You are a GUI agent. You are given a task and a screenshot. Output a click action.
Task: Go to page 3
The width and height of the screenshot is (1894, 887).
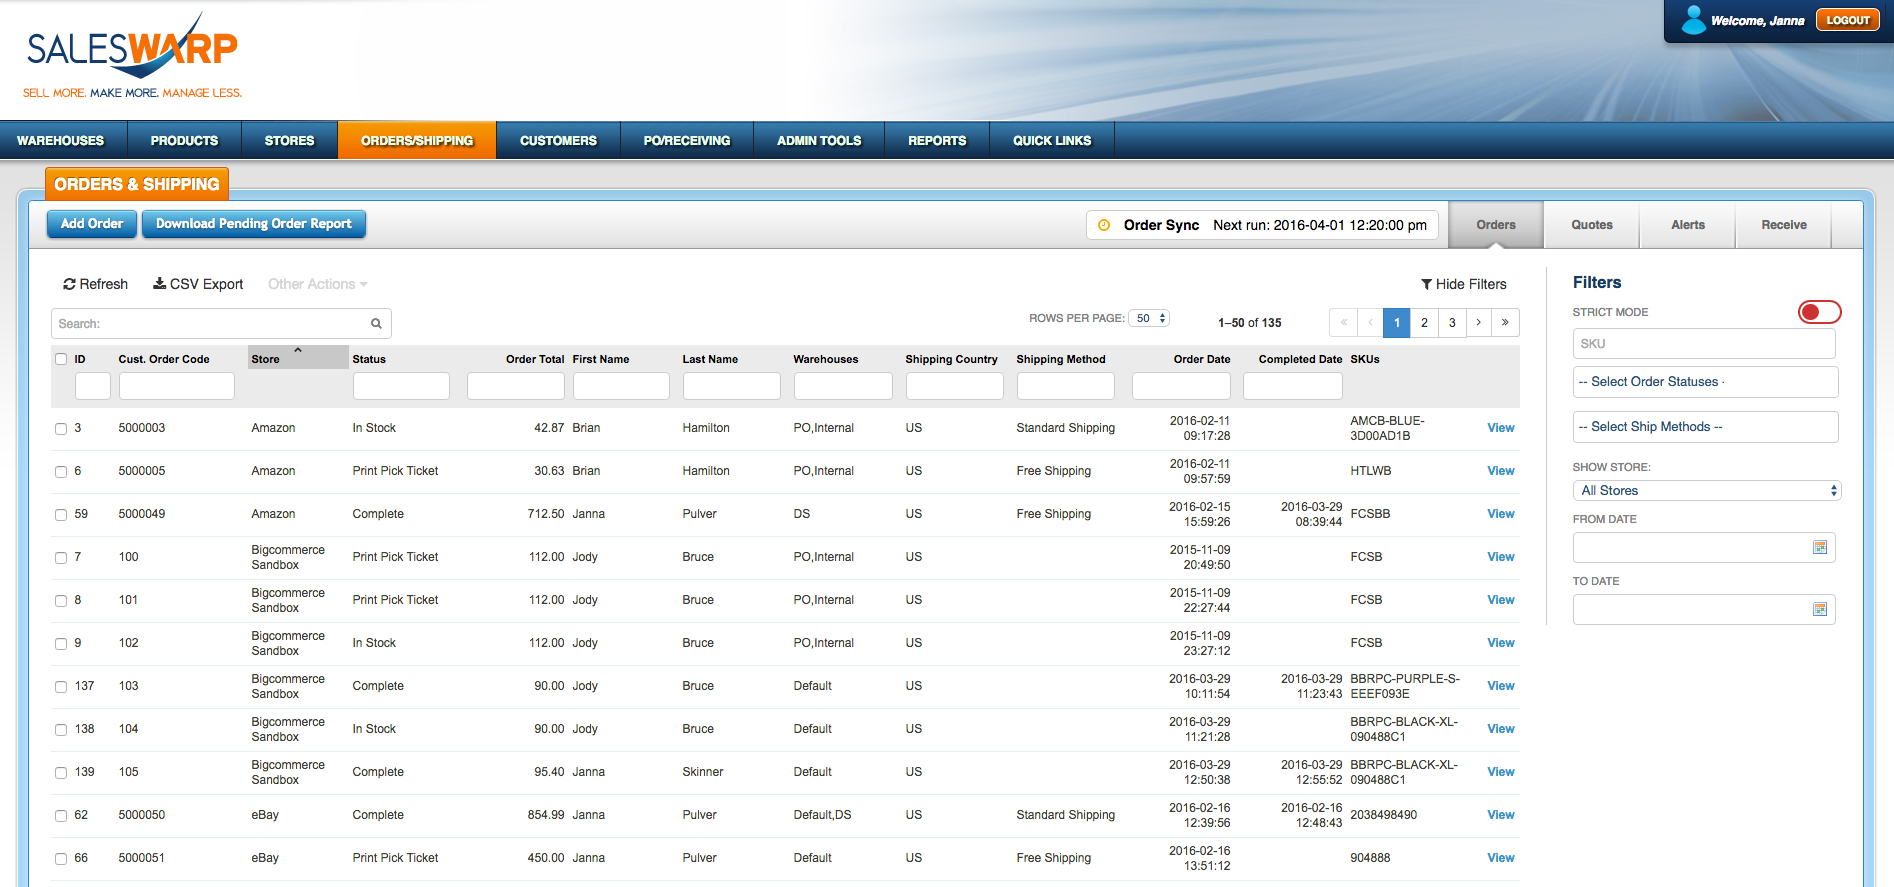(x=1452, y=322)
